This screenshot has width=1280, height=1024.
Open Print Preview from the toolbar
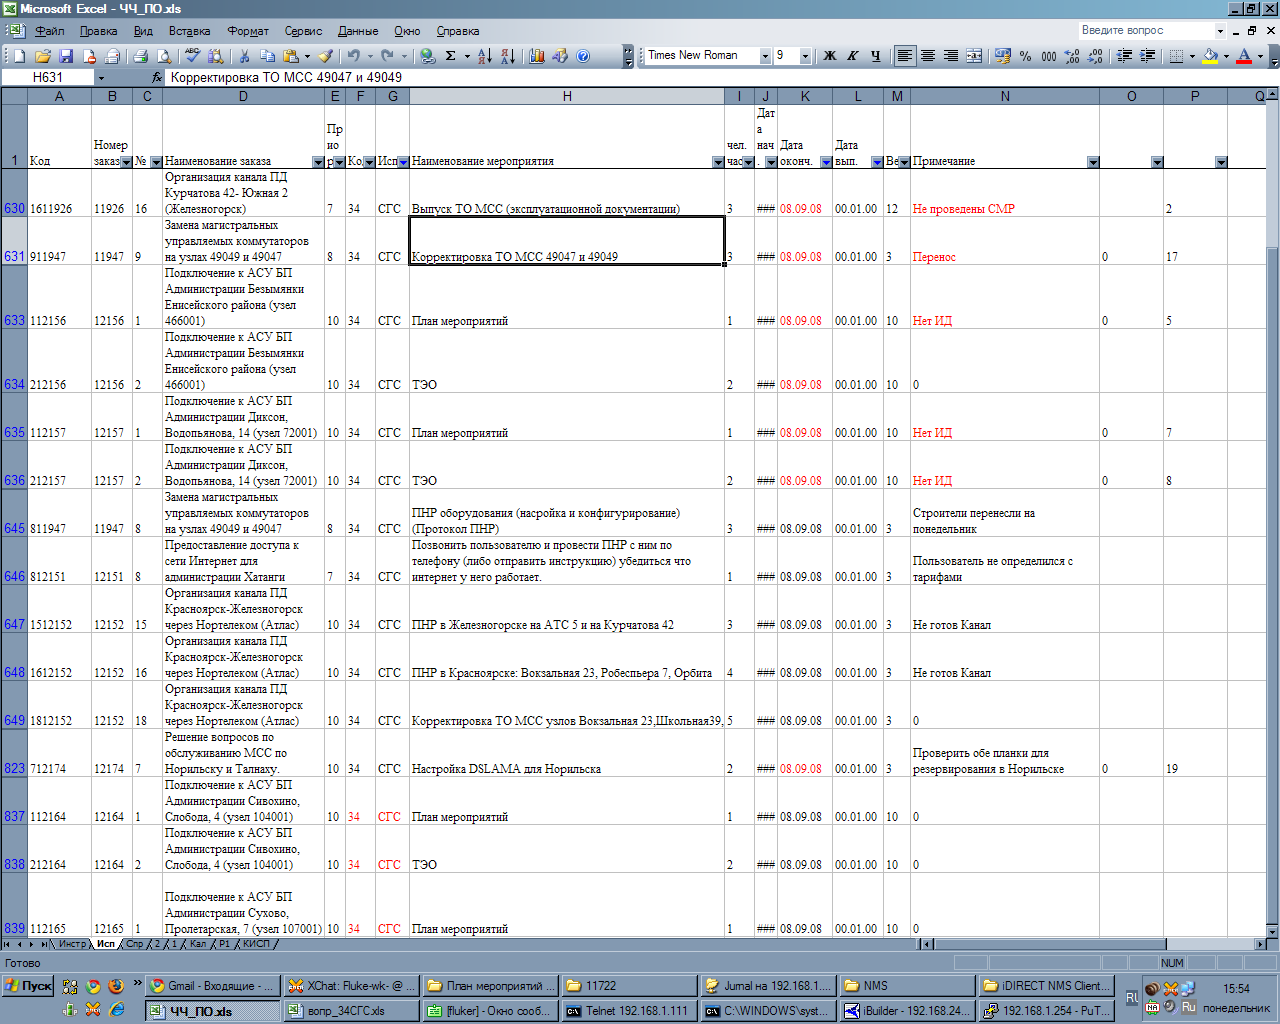coord(164,56)
